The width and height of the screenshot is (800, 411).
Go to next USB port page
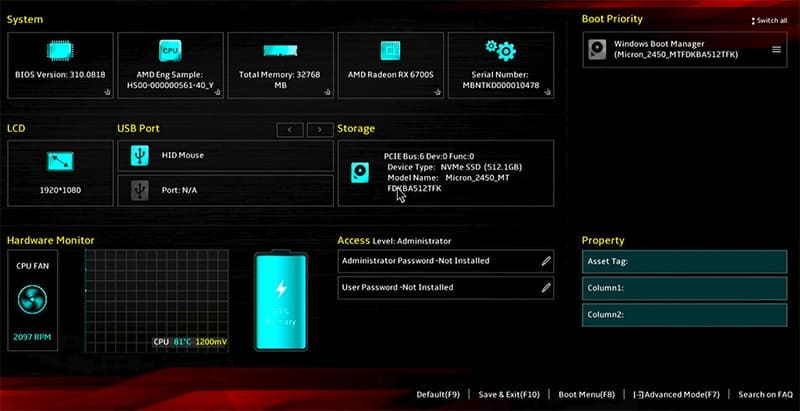320,129
